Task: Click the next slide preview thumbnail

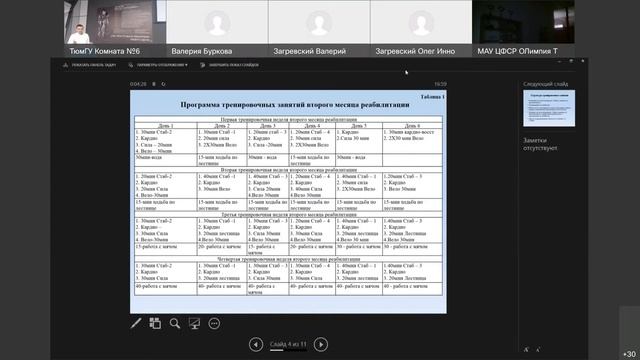Action: click(549, 108)
